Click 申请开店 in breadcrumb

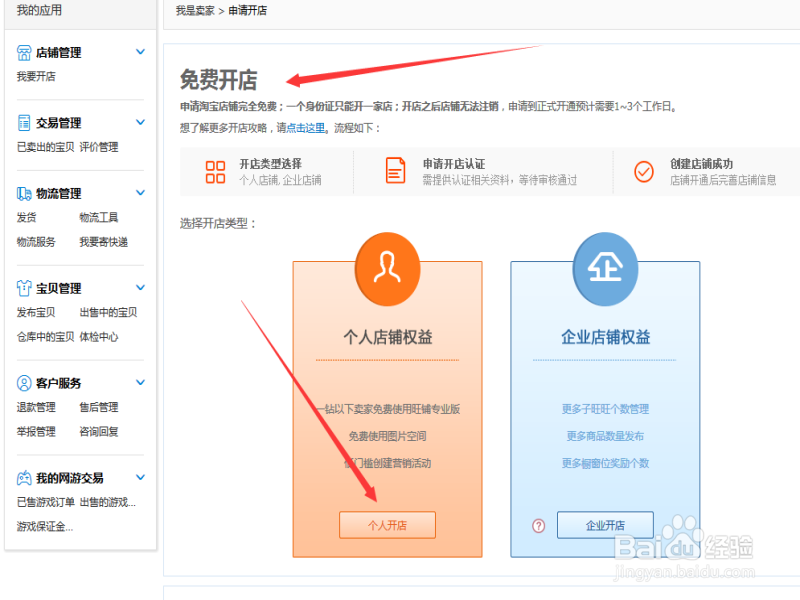point(247,11)
